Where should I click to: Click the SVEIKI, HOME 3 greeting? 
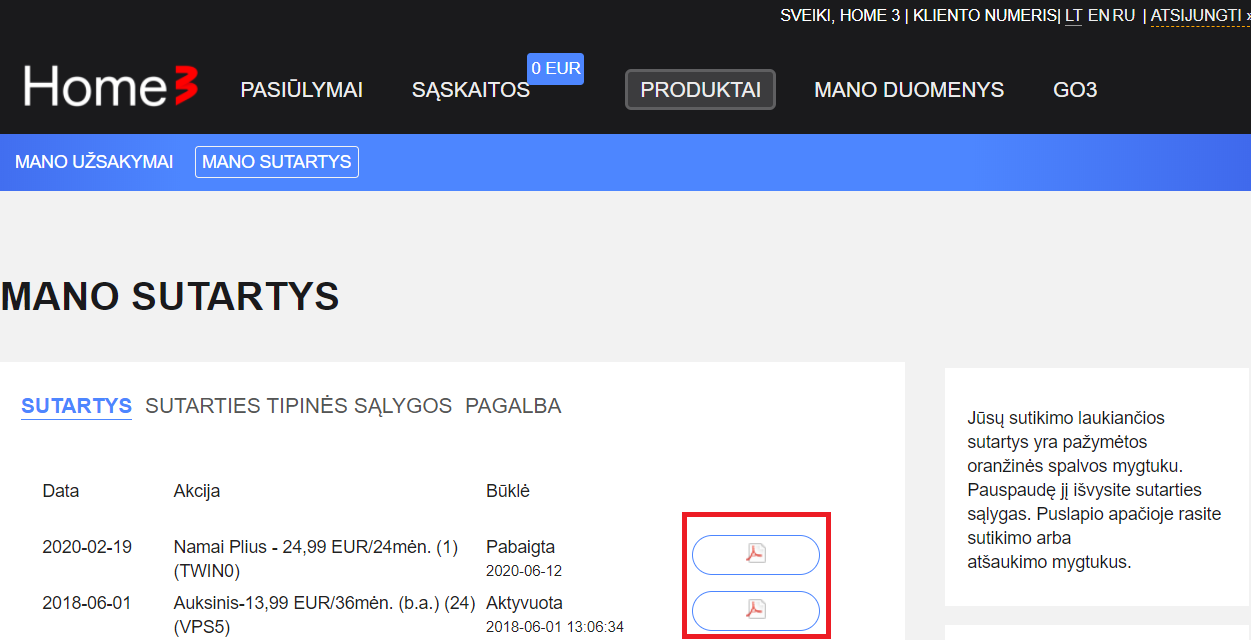[x=840, y=16]
